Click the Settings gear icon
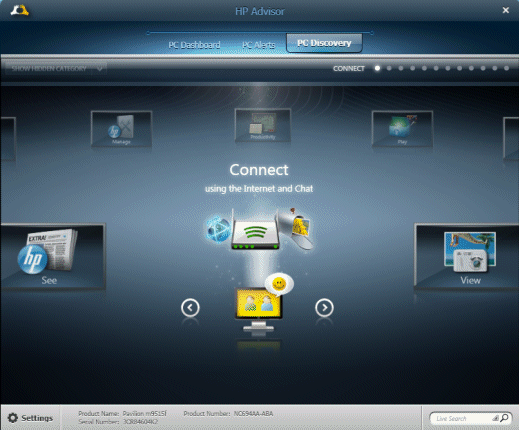 (x=13, y=418)
